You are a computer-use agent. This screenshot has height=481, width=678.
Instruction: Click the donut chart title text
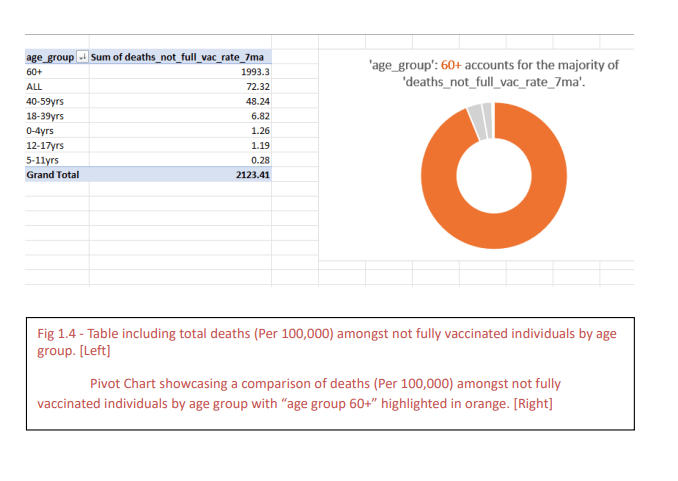493,73
